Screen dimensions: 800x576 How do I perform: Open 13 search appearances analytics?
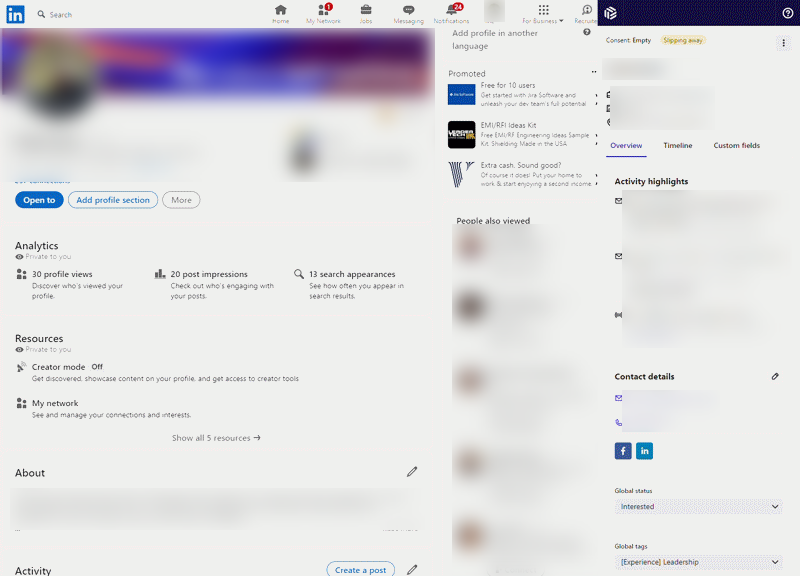[x=352, y=274]
